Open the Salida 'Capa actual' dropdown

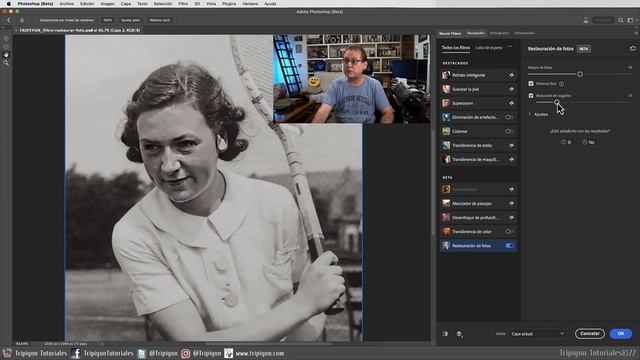[x=537, y=334]
